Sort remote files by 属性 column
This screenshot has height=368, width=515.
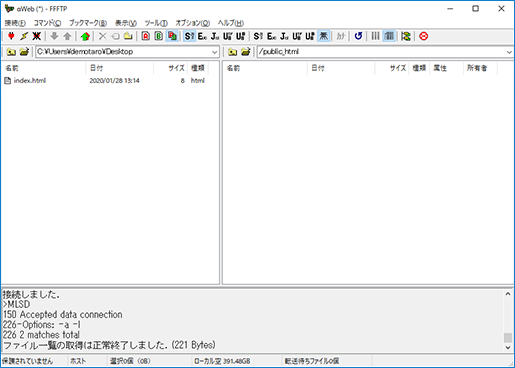click(x=446, y=68)
